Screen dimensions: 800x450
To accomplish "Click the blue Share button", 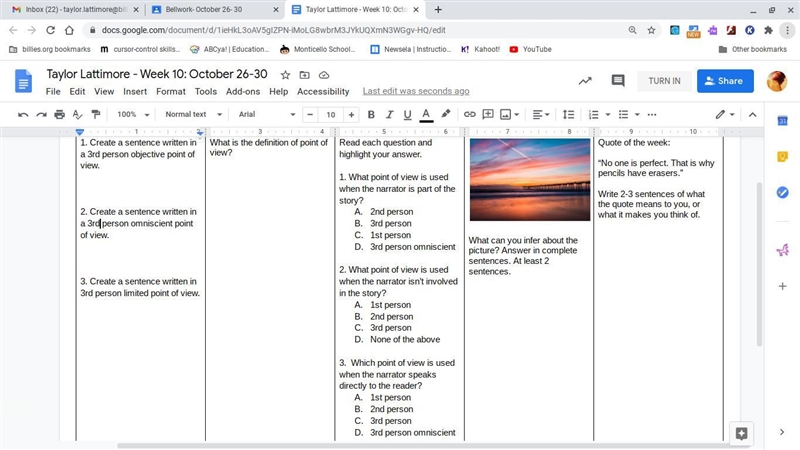I will pos(725,81).
